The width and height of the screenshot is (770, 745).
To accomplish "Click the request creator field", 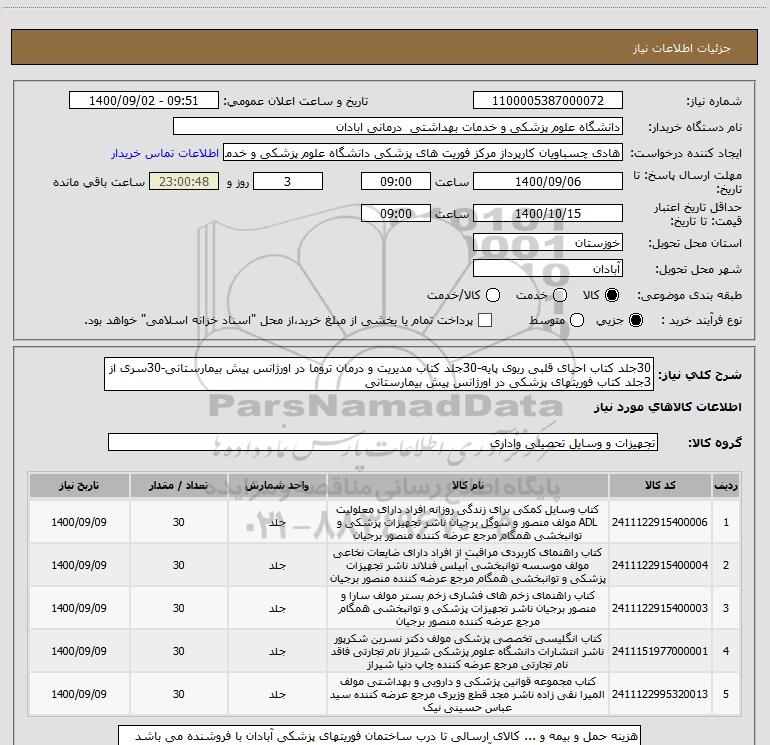I will pos(423,153).
